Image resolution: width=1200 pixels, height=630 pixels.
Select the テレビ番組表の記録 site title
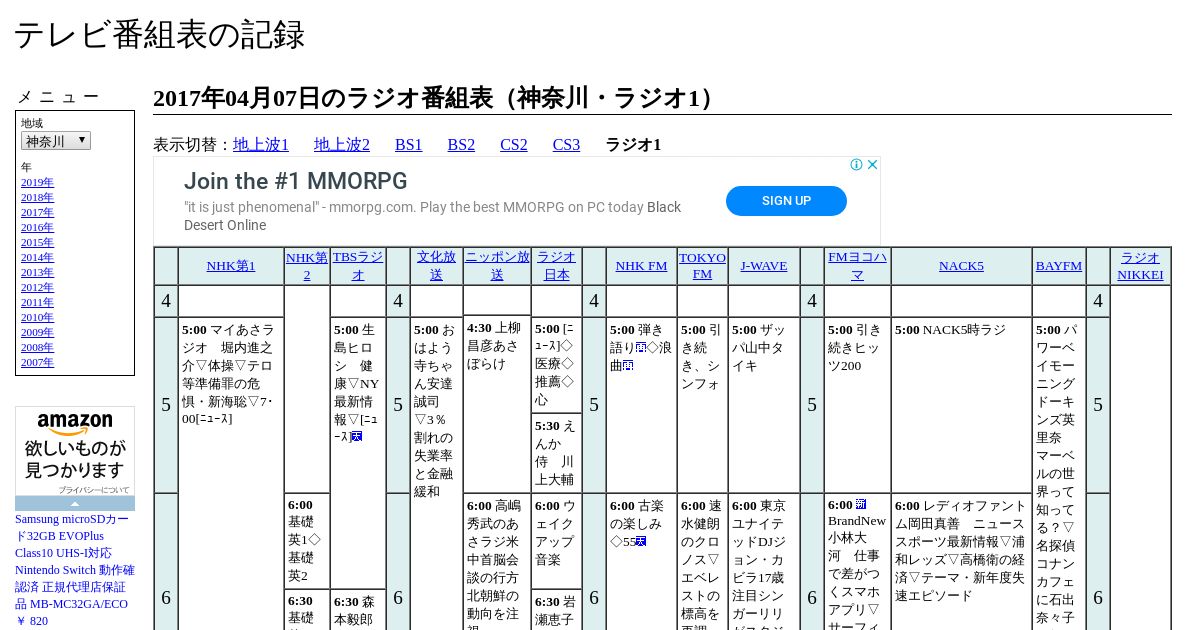point(159,35)
